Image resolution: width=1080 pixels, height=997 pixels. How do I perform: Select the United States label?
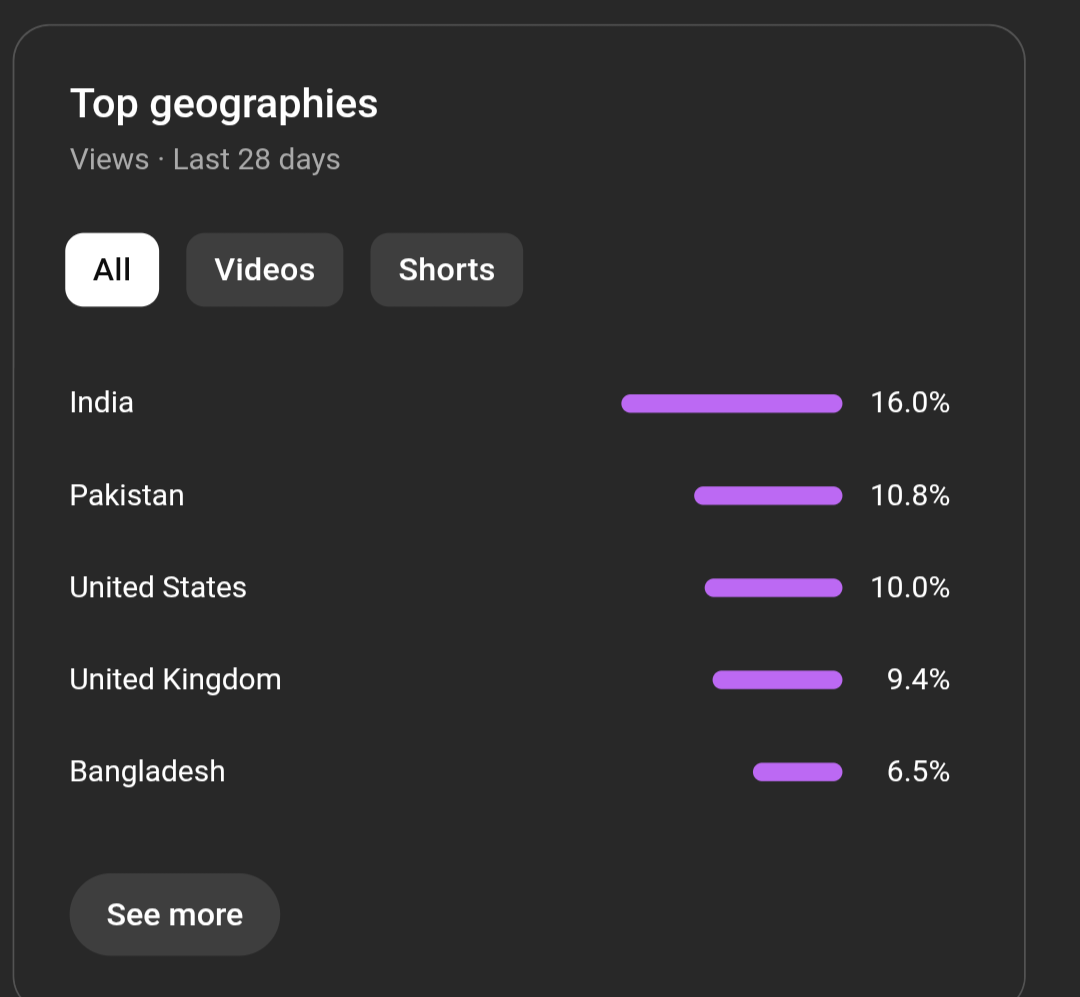158,587
